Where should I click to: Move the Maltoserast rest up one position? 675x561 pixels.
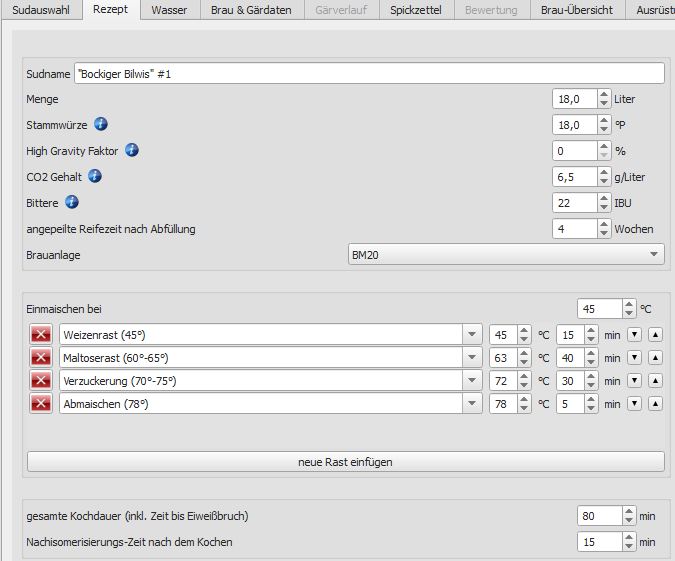point(655,357)
